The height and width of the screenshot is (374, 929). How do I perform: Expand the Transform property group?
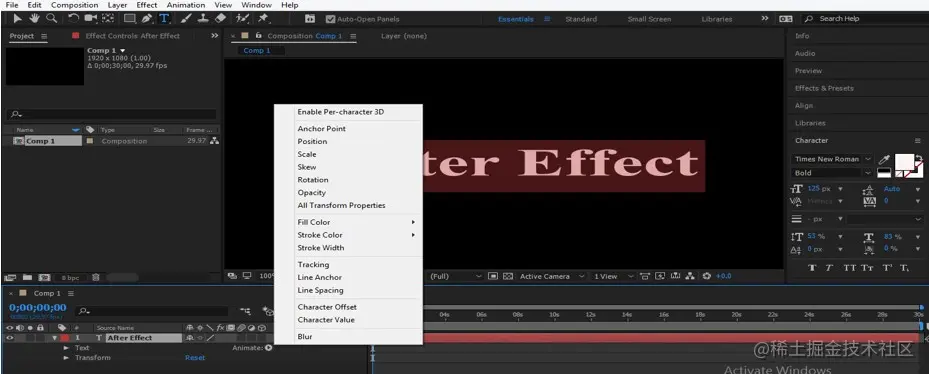tap(66, 358)
